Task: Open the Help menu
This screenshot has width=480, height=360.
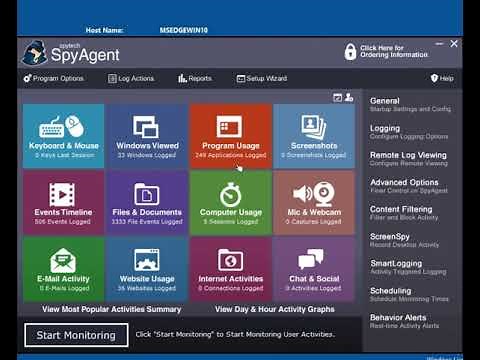Action: (442, 78)
